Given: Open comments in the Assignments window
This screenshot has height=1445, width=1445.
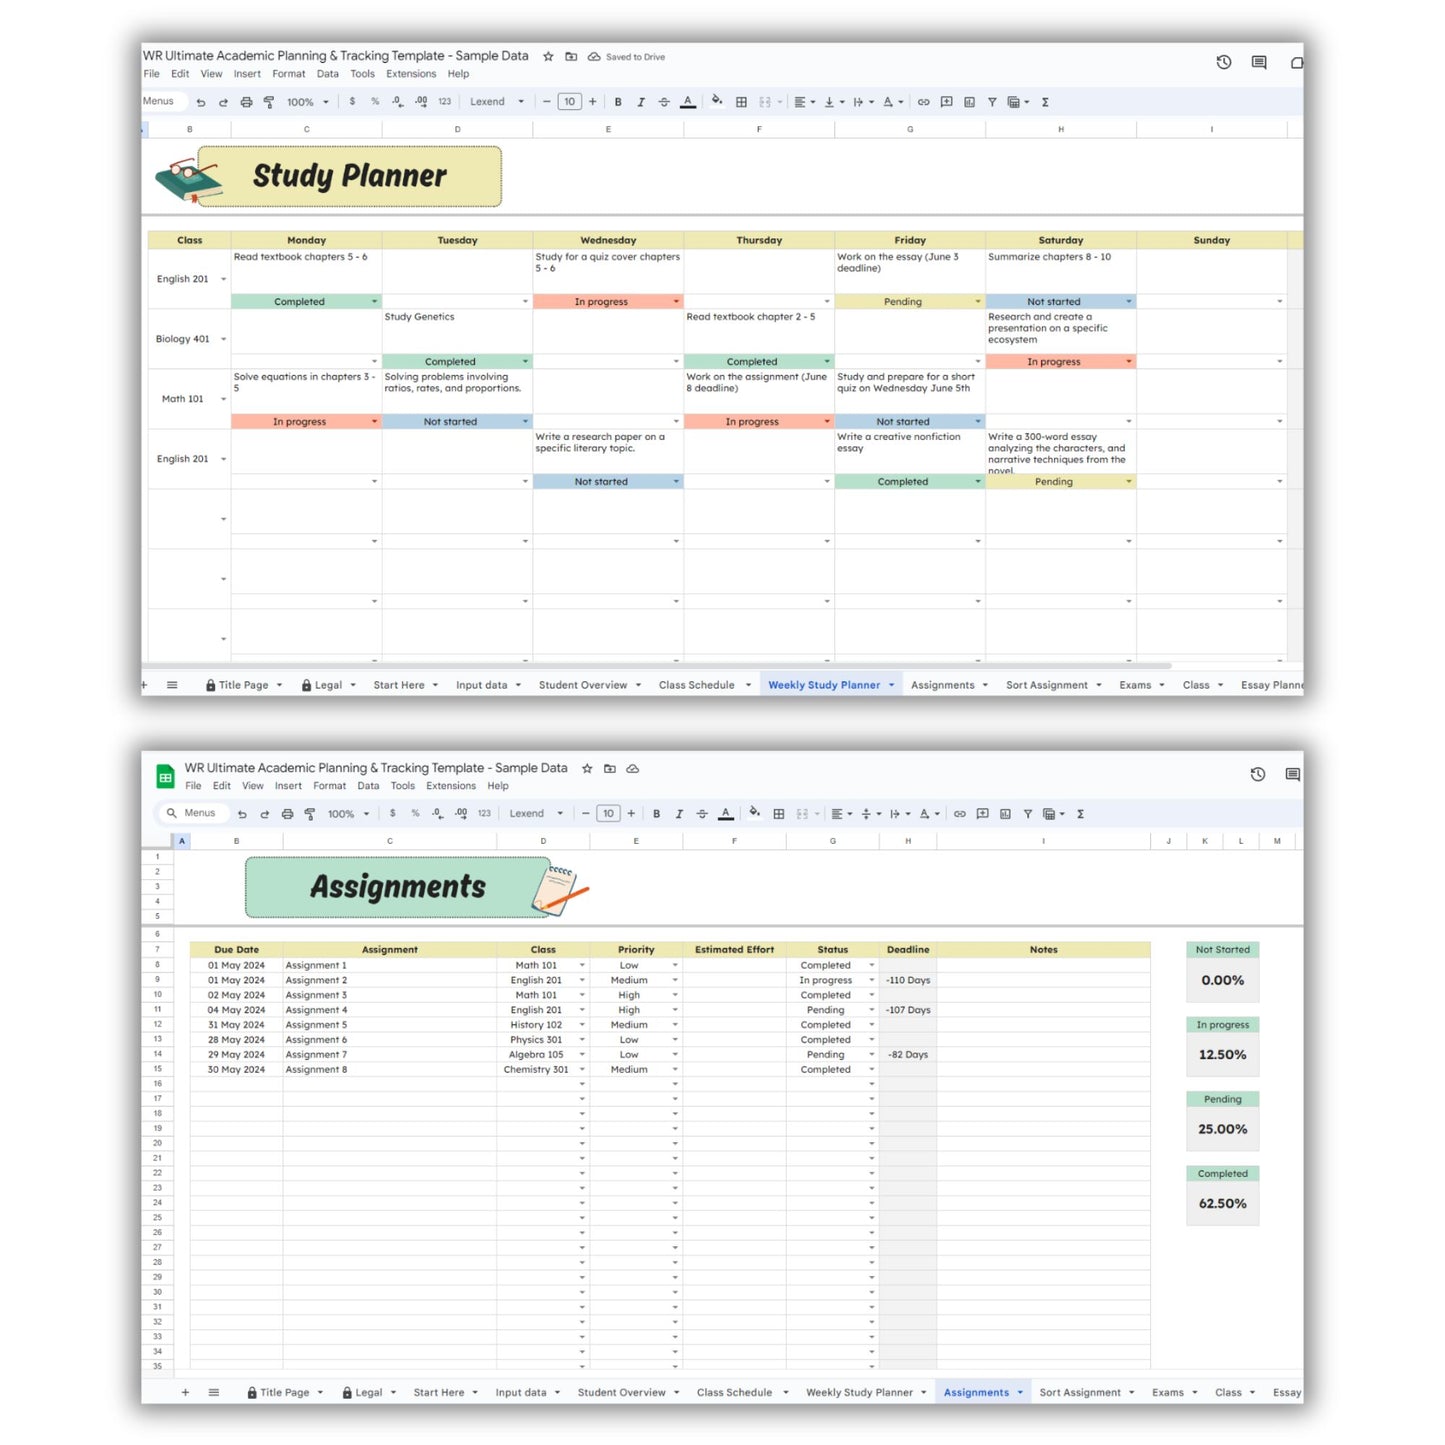Looking at the screenshot, I should 1292,774.
